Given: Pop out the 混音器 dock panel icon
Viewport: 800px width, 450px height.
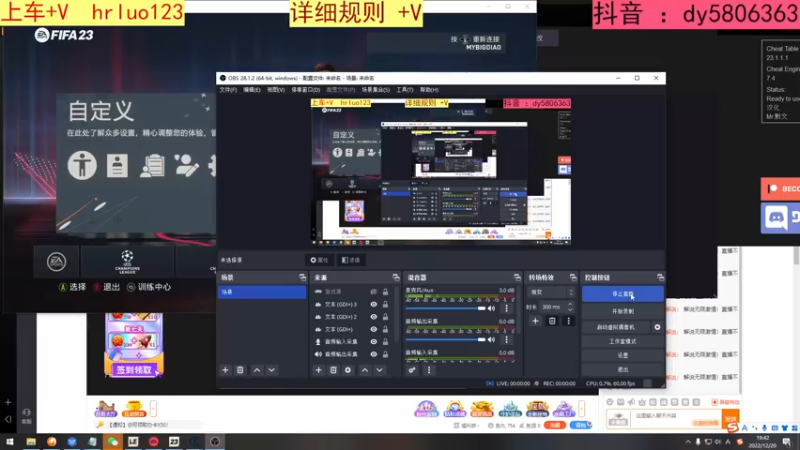Looking at the screenshot, I should [517, 278].
